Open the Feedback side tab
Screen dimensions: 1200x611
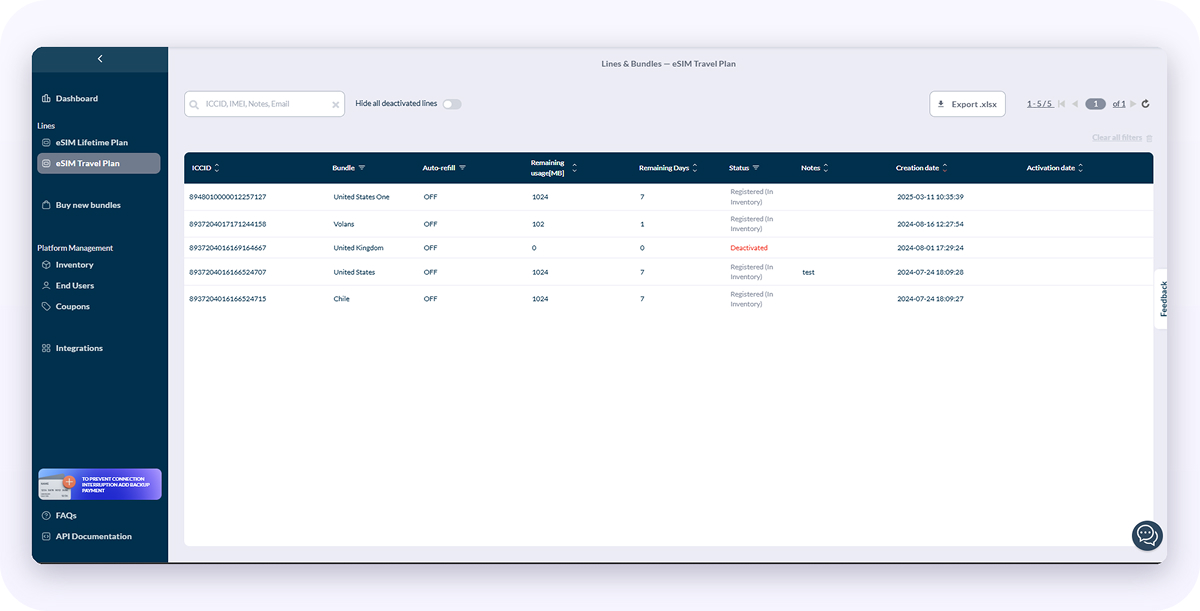[x=1163, y=298]
